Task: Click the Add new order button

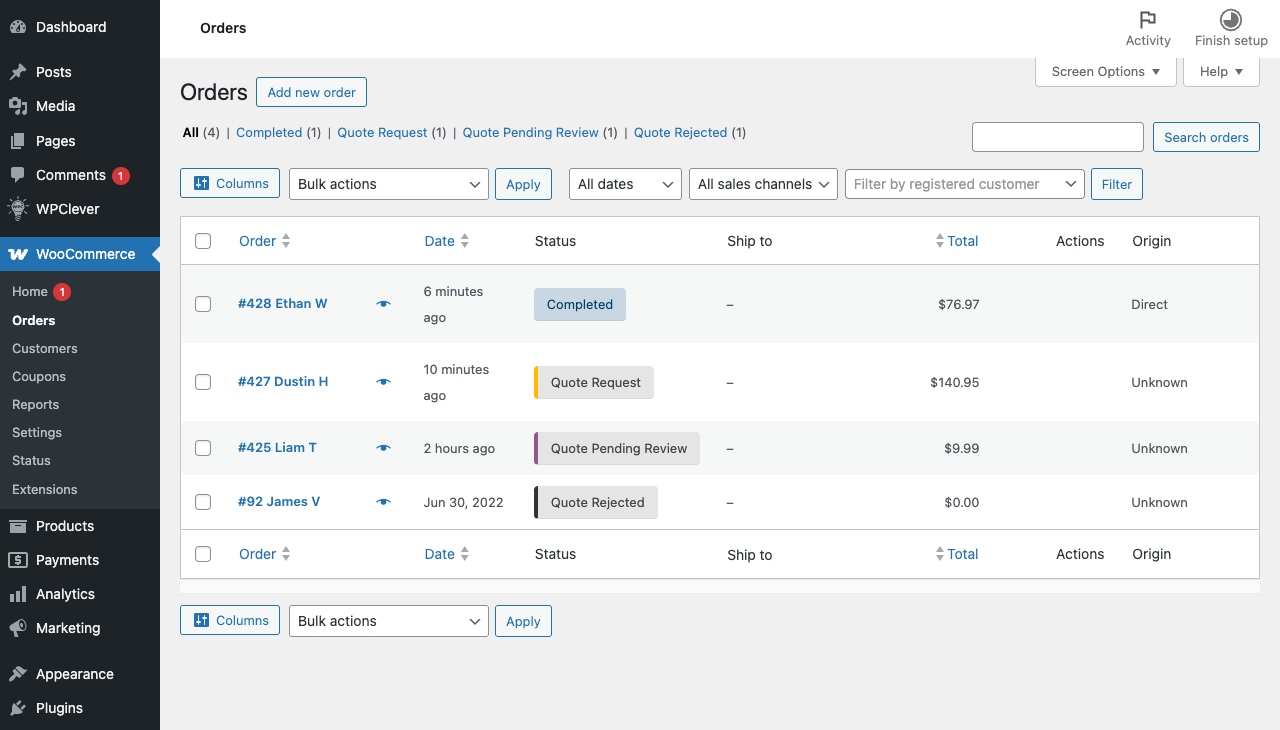Action: [312, 92]
